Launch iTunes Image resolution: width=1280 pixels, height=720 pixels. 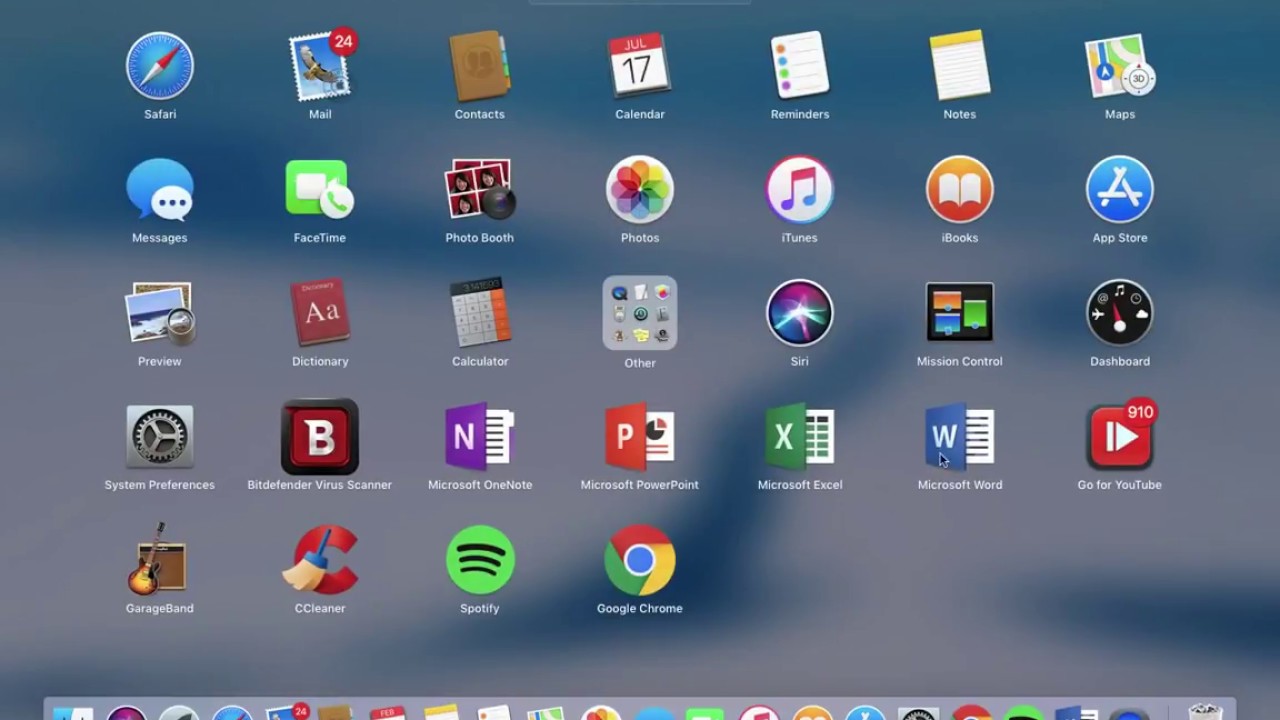800,190
